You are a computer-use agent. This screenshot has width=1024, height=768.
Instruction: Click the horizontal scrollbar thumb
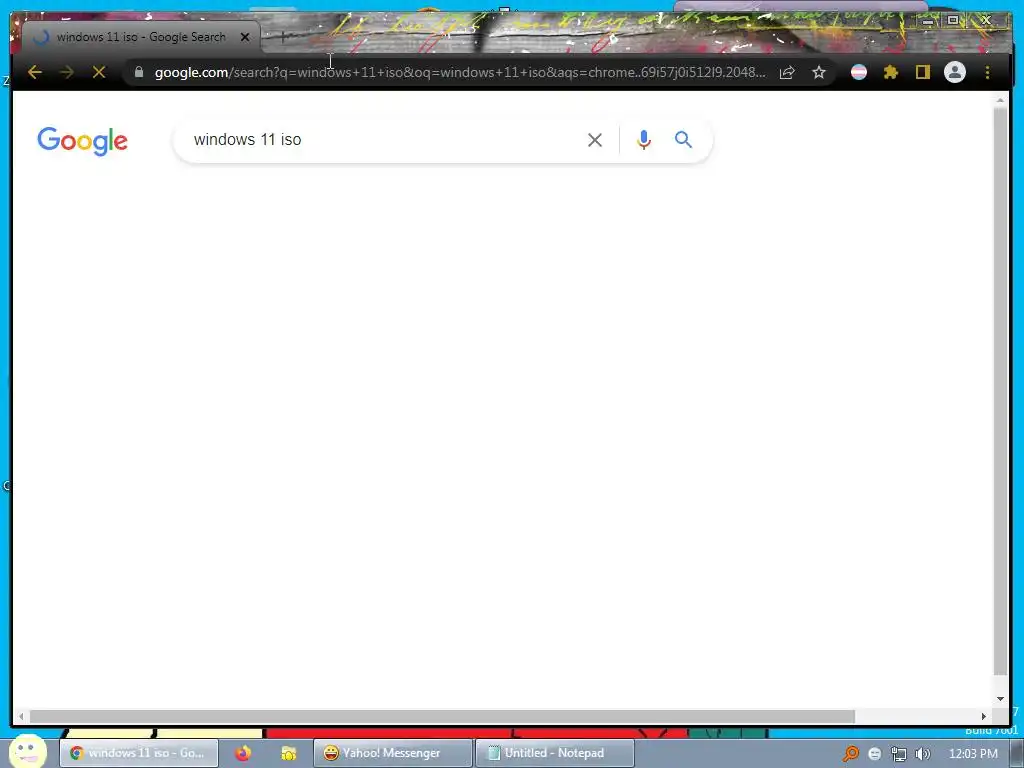tap(441, 716)
